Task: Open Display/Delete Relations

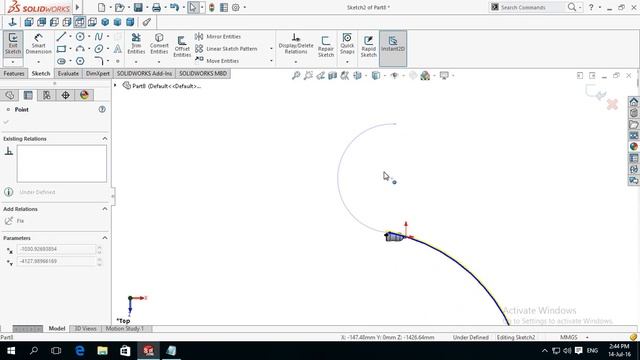Action: tap(296, 44)
